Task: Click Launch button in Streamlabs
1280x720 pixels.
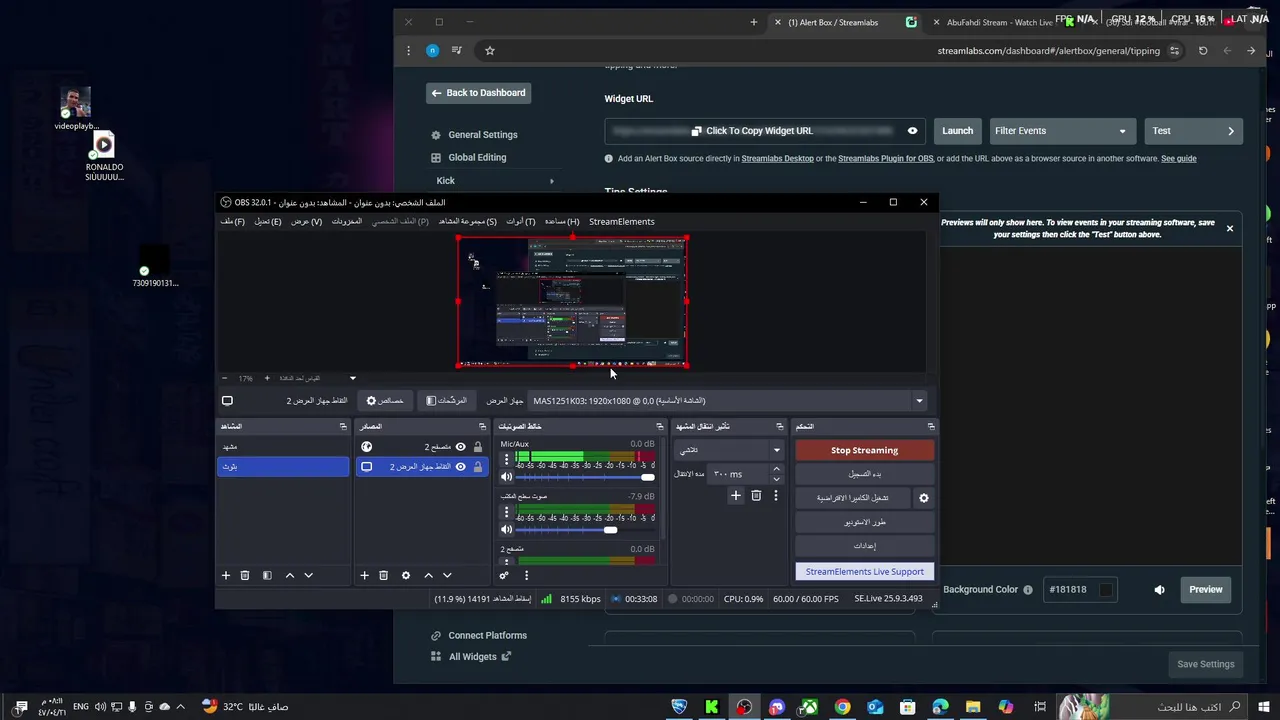Action: pyautogui.click(x=957, y=131)
